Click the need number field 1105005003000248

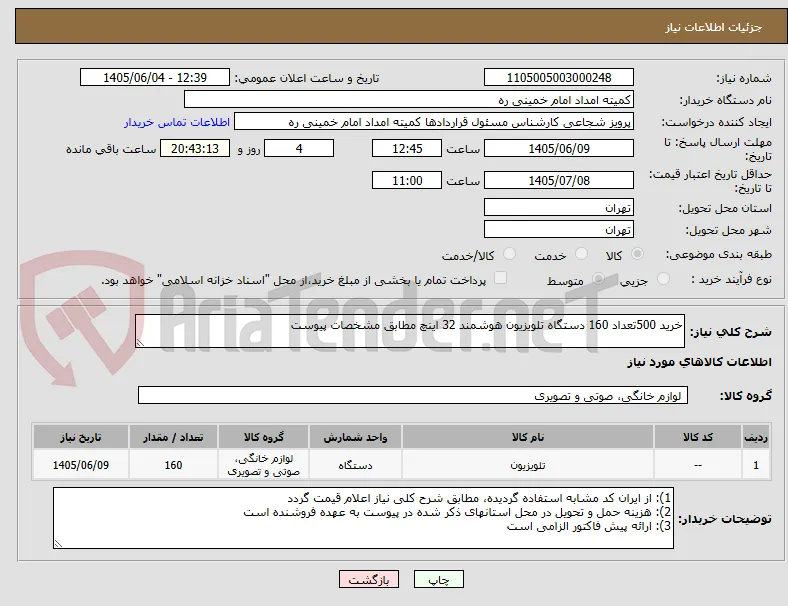coord(559,77)
